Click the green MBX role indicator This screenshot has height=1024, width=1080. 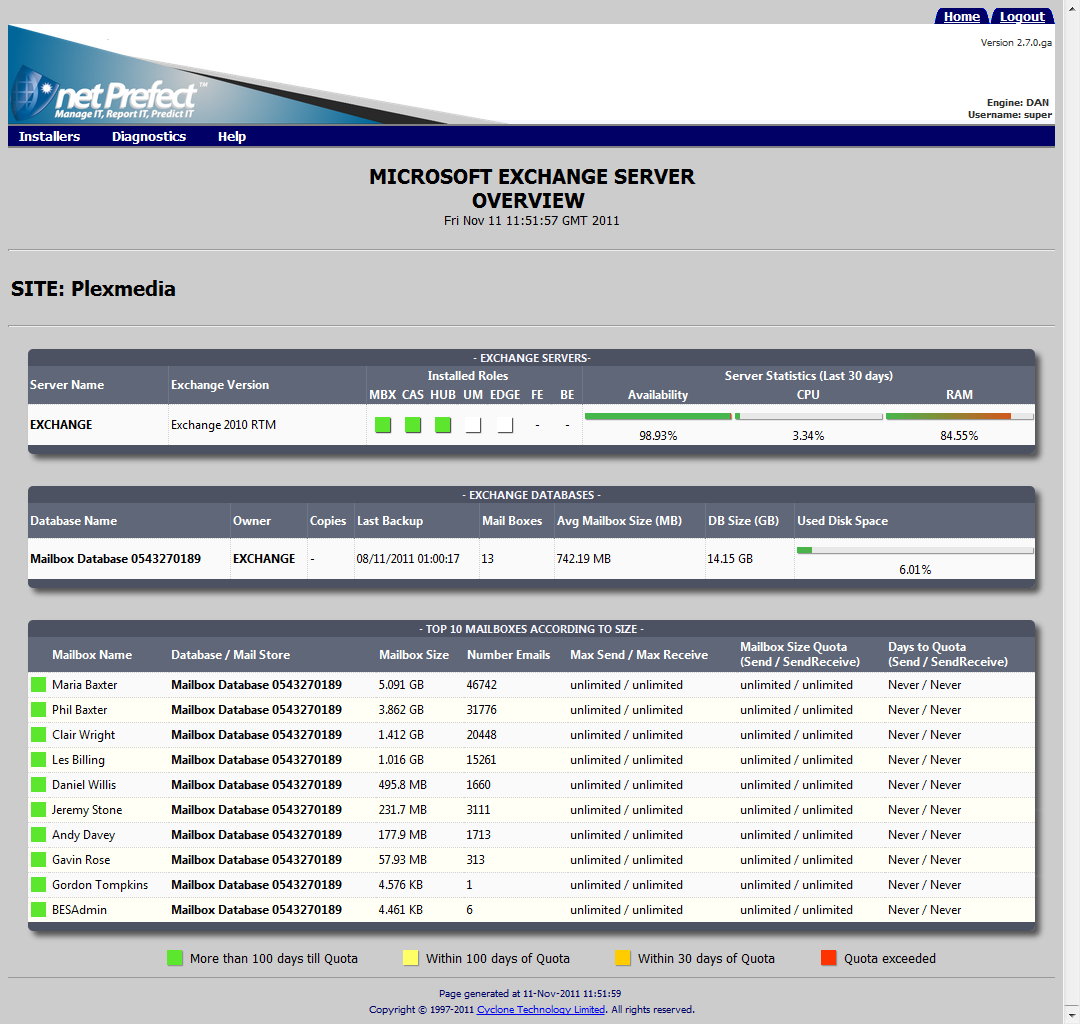[383, 425]
